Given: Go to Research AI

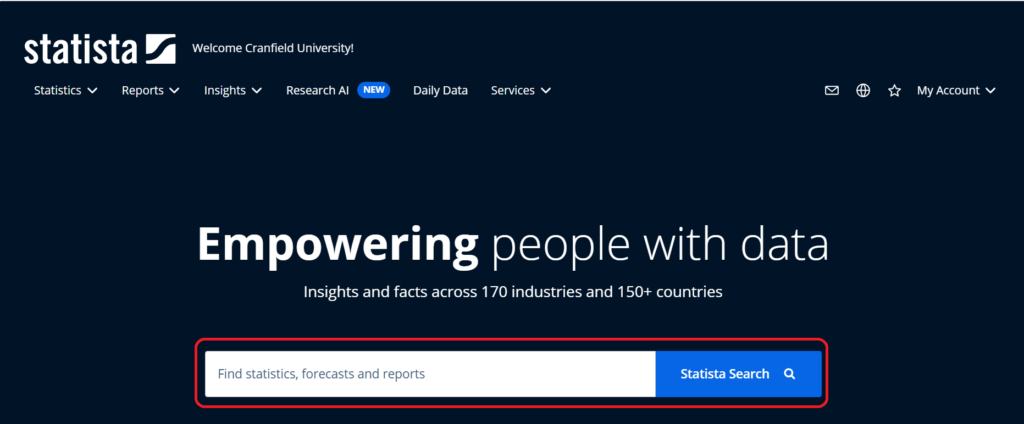Looking at the screenshot, I should pos(317,91).
